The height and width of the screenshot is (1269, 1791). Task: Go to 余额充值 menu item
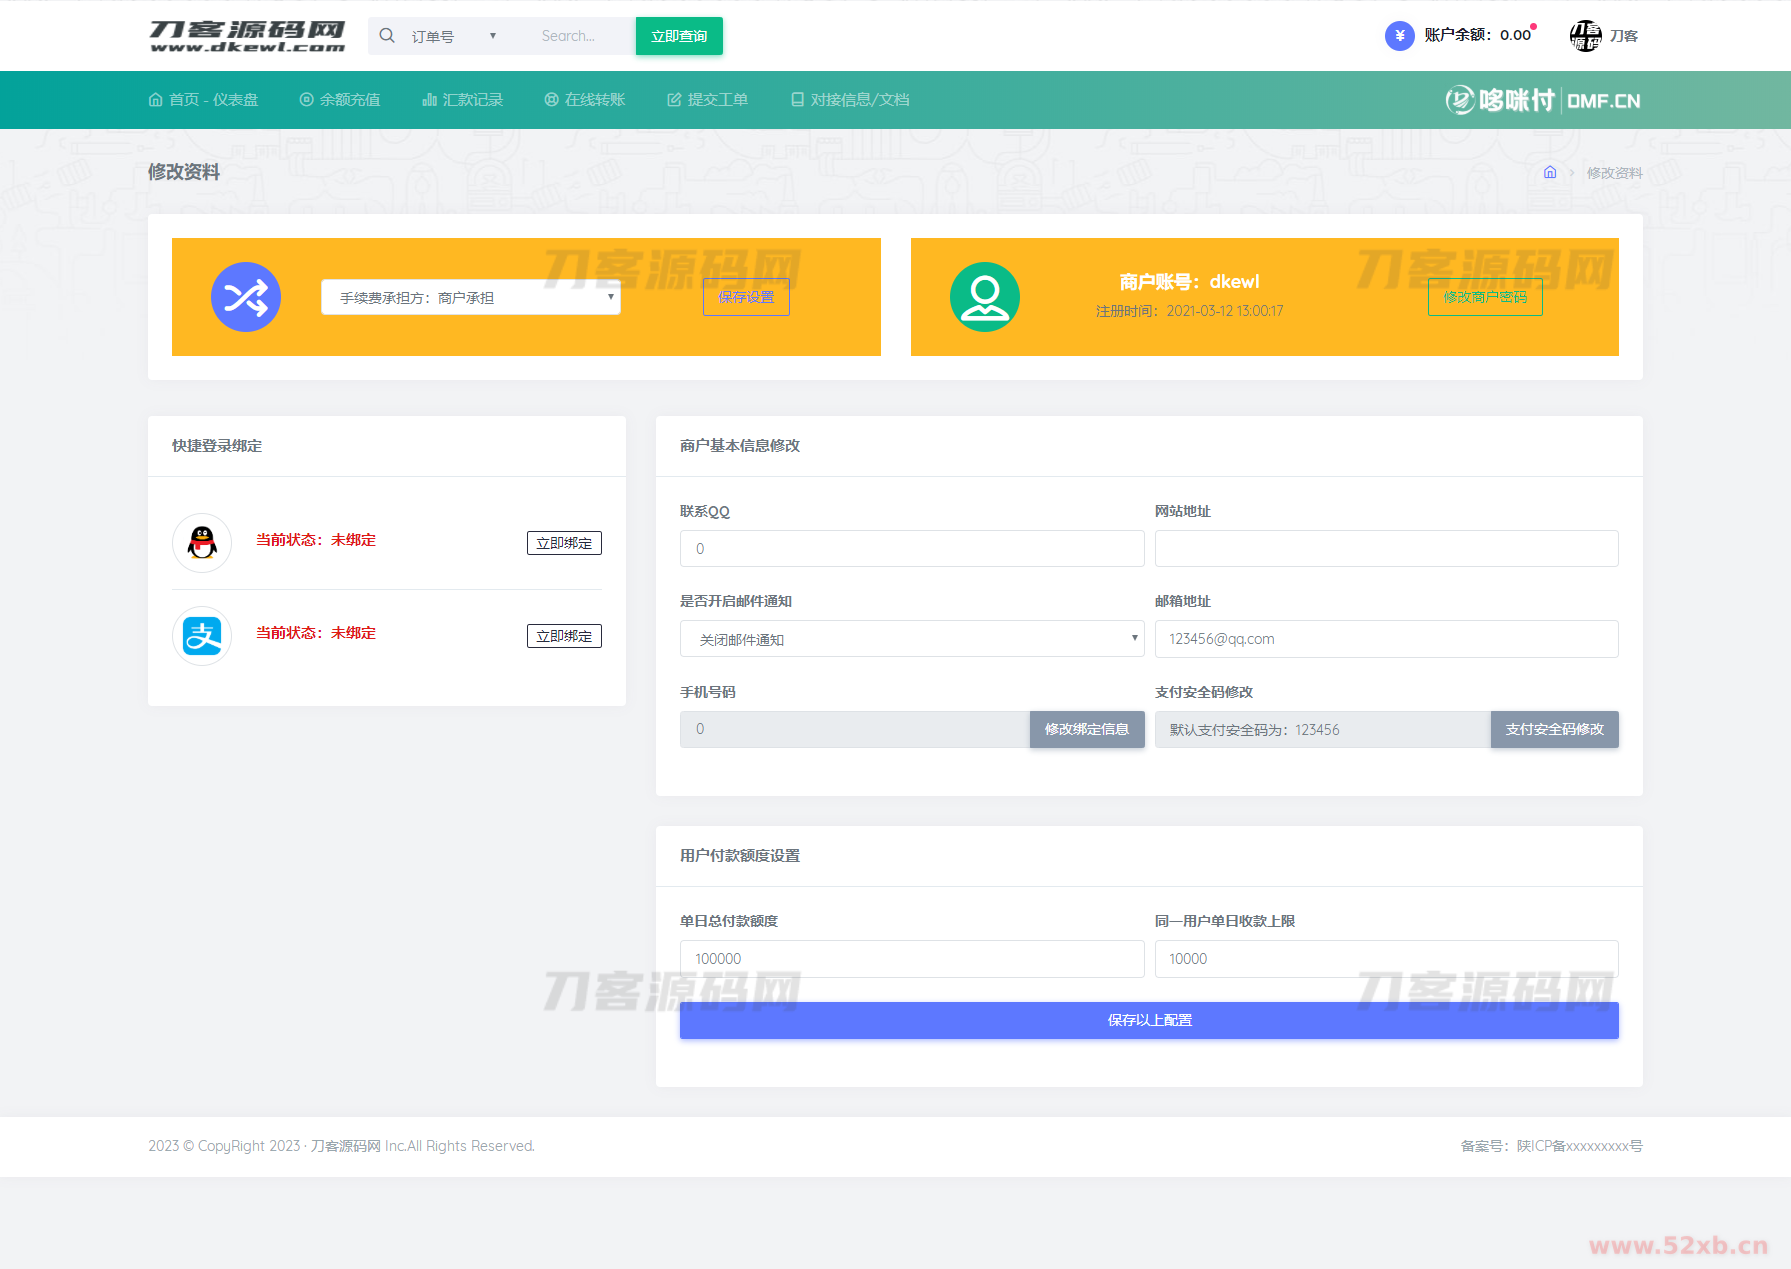pyautogui.click(x=340, y=100)
